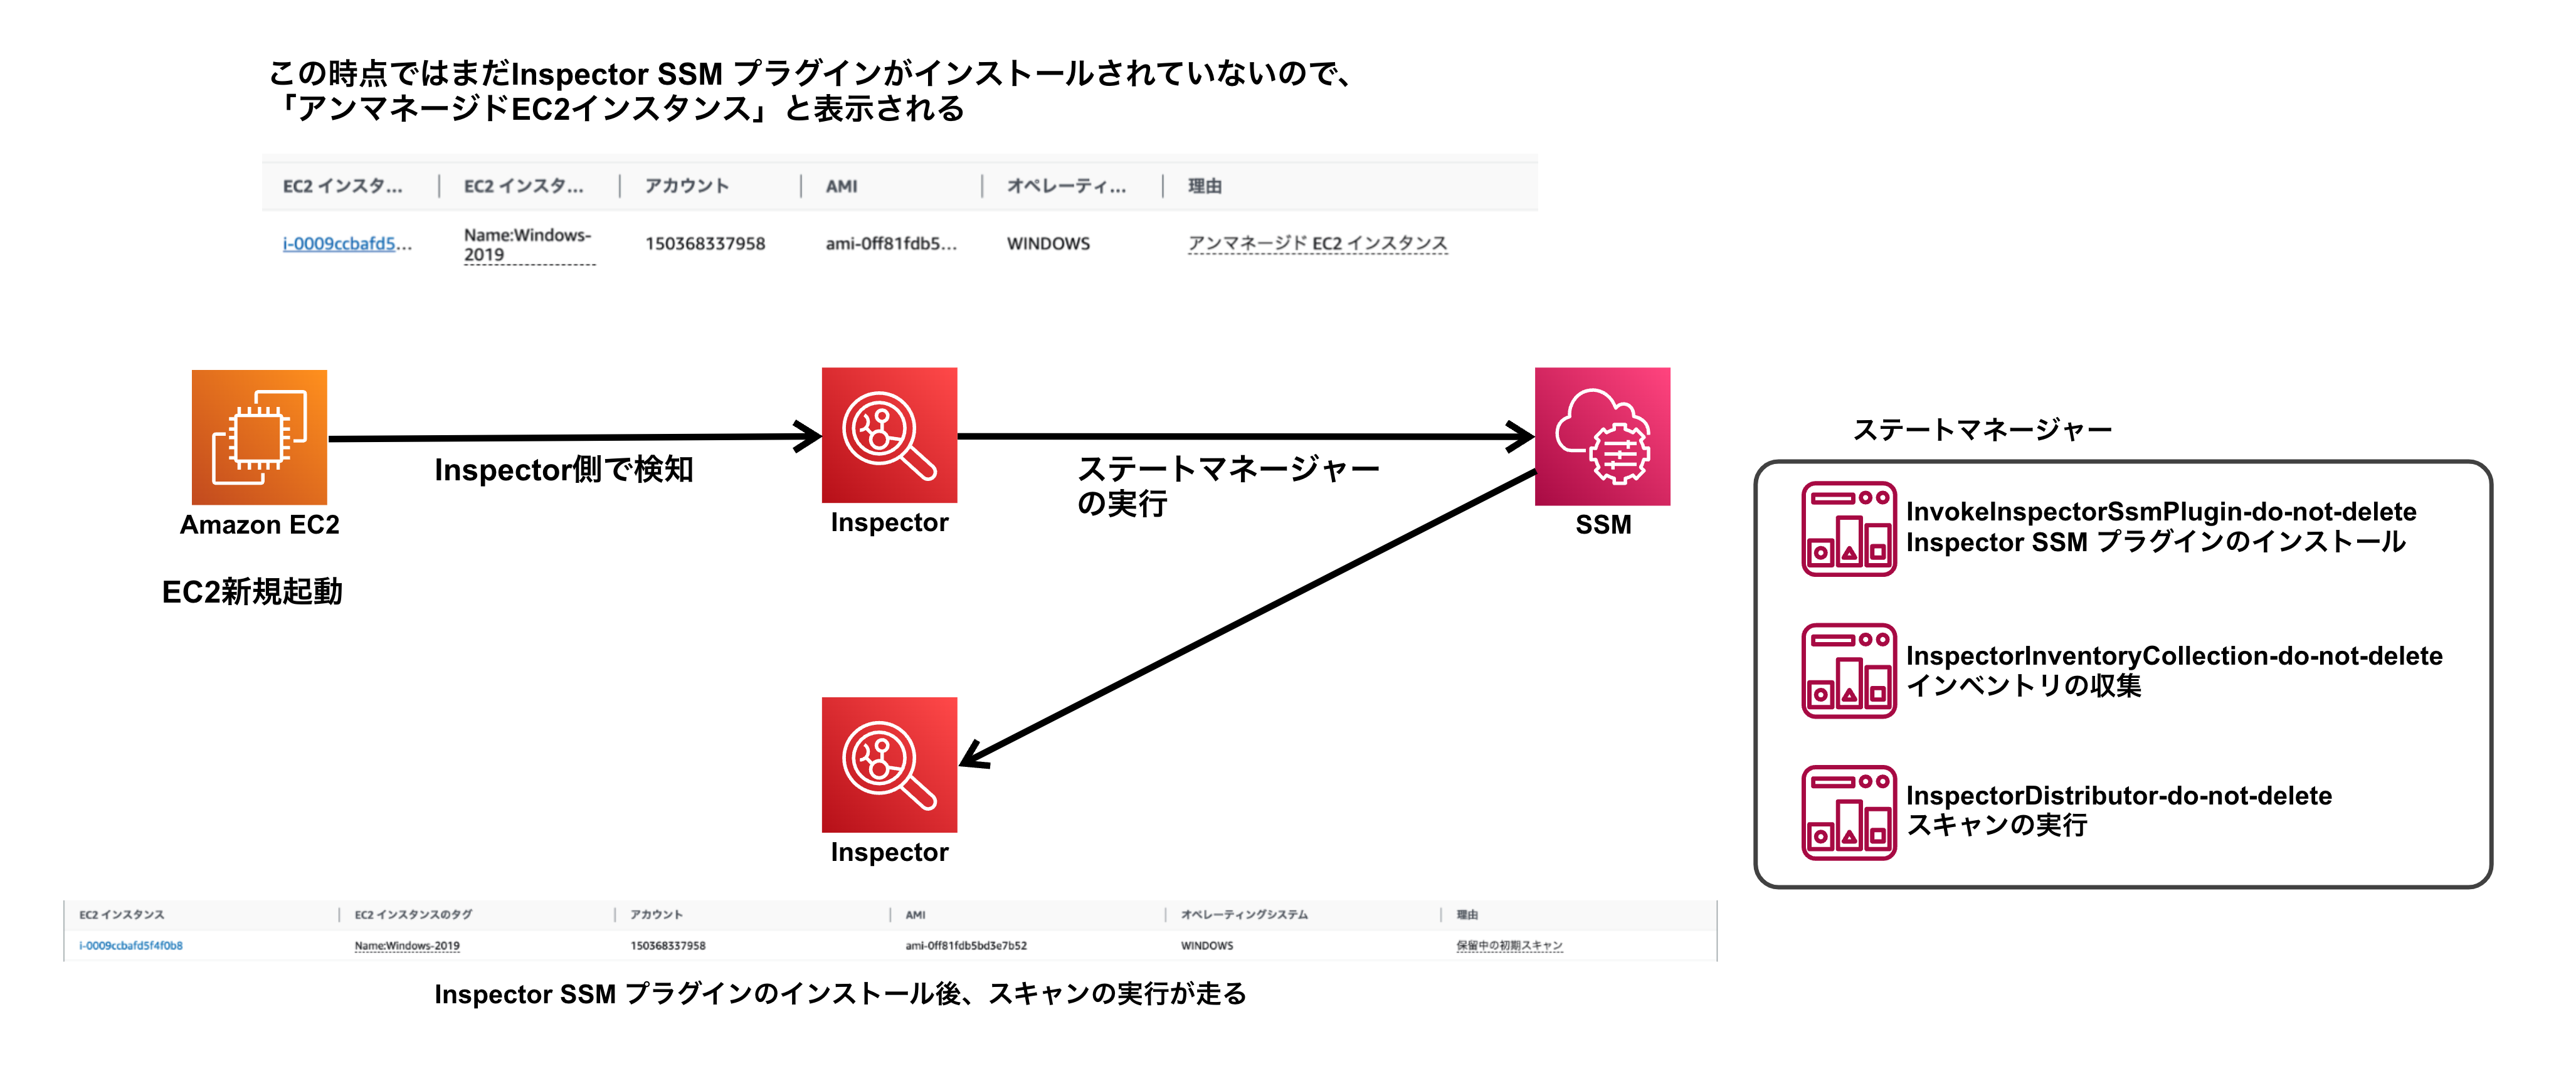Click account 150368337958 in top table

[705, 243]
